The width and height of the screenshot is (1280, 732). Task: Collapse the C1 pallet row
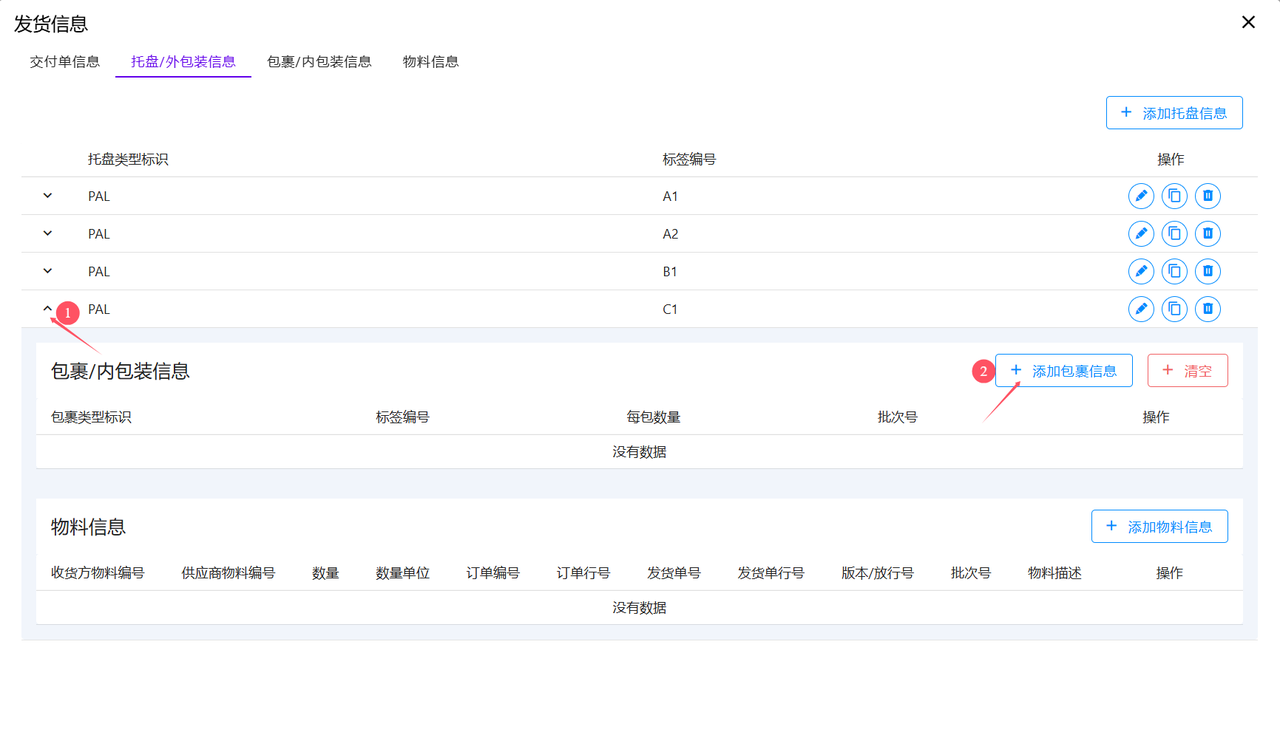click(48, 309)
